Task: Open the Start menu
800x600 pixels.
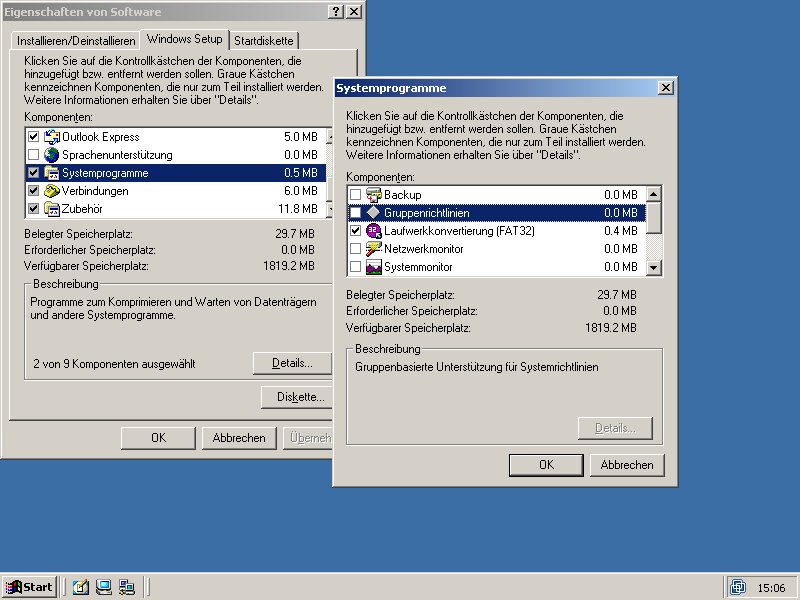Action: tap(29, 587)
